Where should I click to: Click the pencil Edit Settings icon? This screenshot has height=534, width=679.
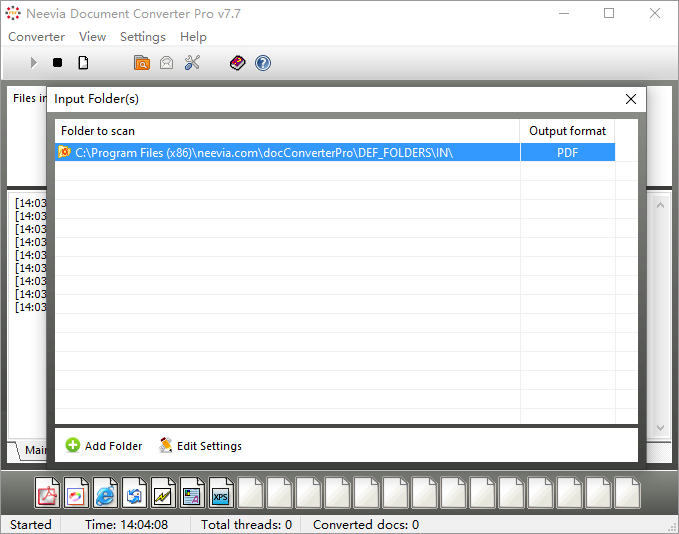click(165, 445)
